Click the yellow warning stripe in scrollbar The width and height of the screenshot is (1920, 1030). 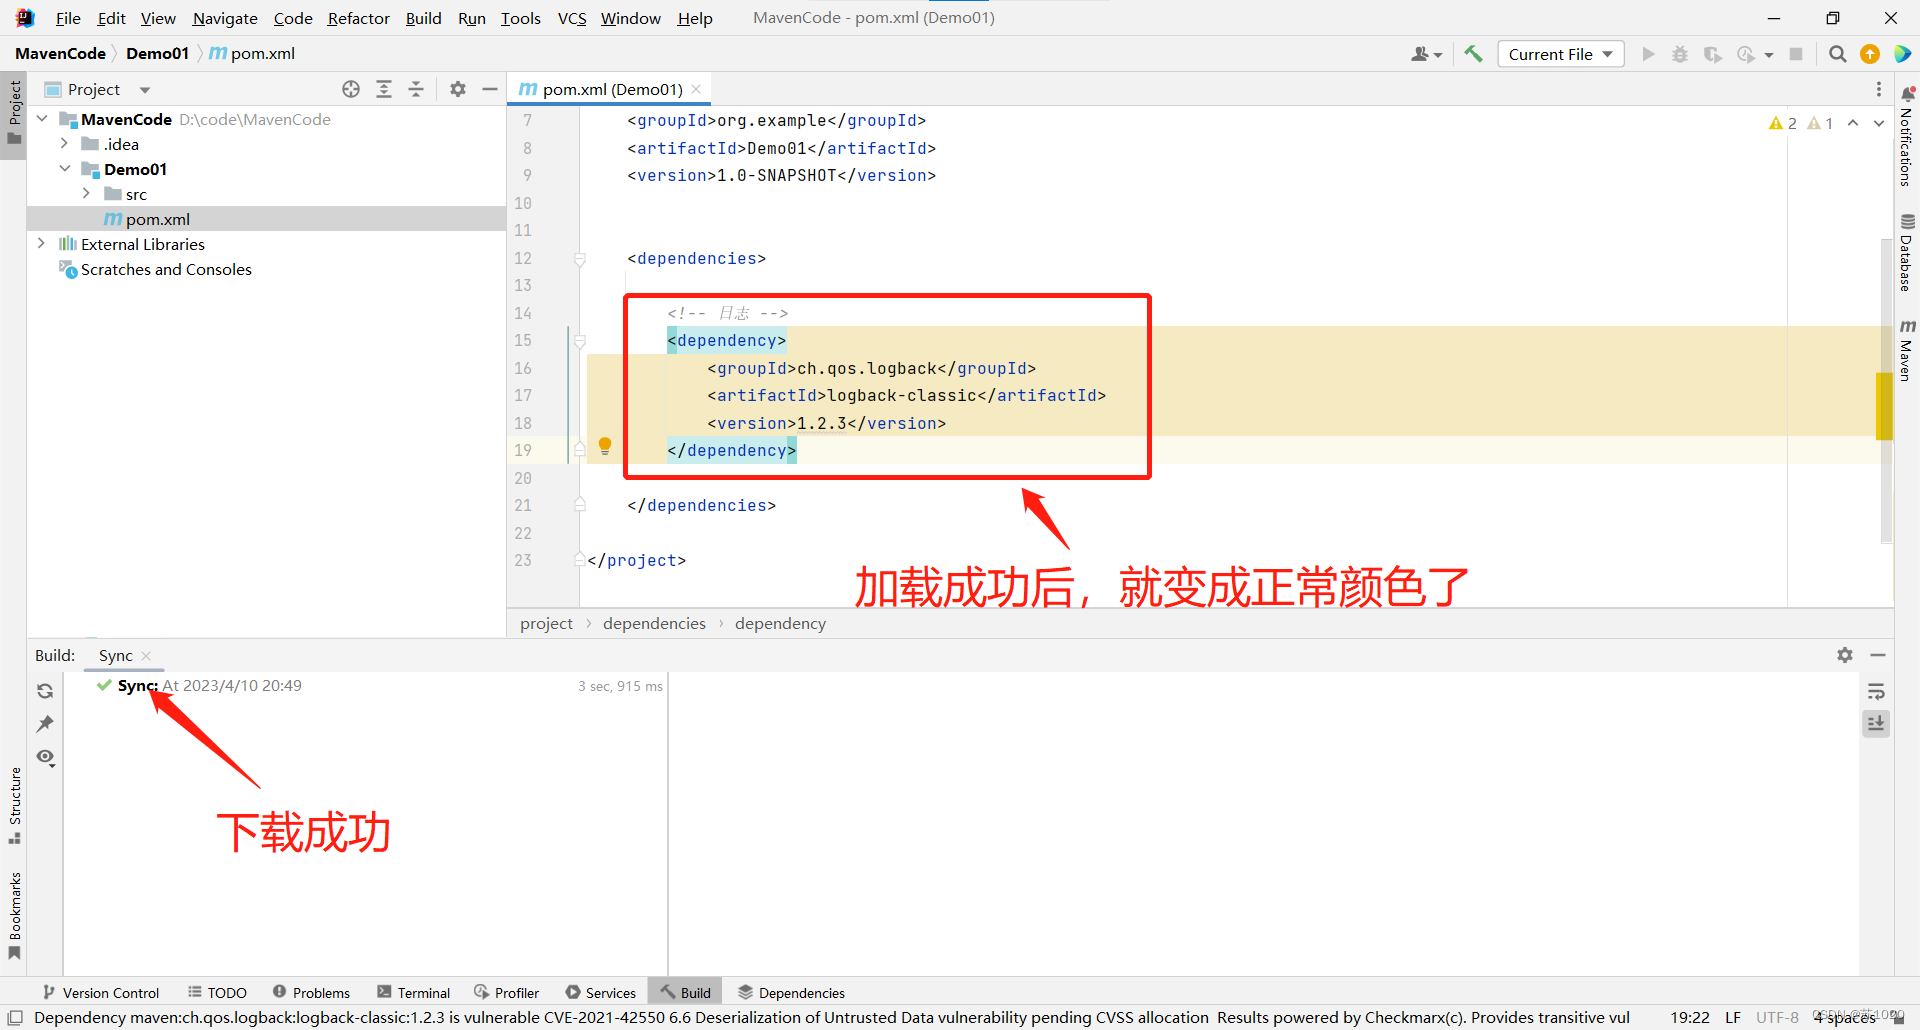(1884, 405)
